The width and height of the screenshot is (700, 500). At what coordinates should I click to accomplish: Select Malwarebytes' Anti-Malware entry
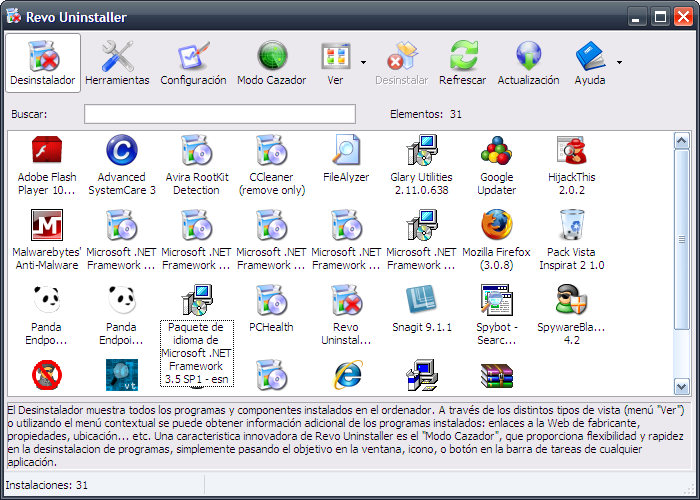tap(47, 240)
